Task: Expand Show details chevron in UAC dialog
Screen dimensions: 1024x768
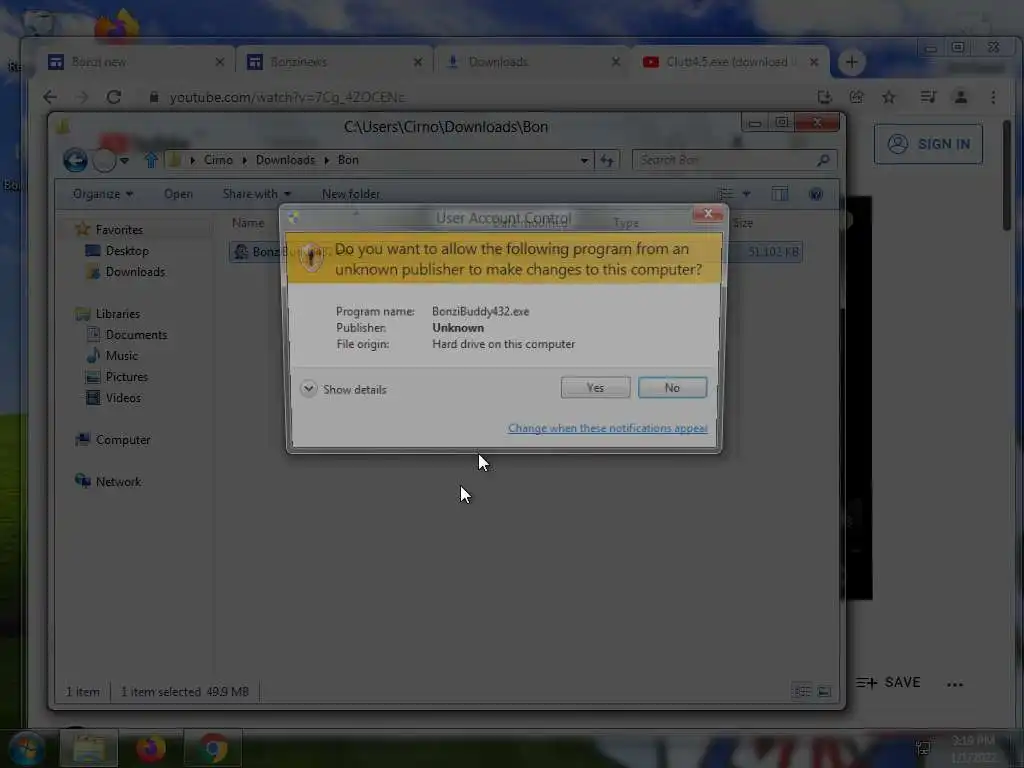Action: tap(308, 389)
